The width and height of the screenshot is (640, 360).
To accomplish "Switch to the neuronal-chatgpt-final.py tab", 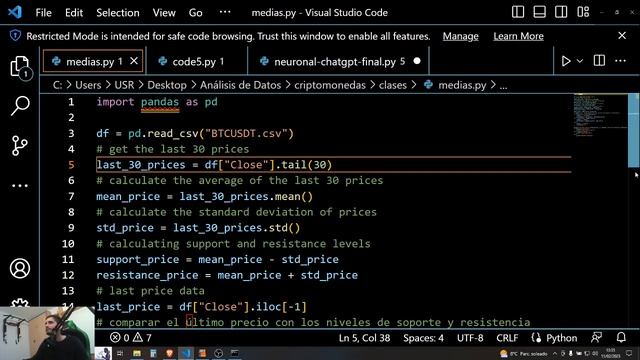I will 339,61.
